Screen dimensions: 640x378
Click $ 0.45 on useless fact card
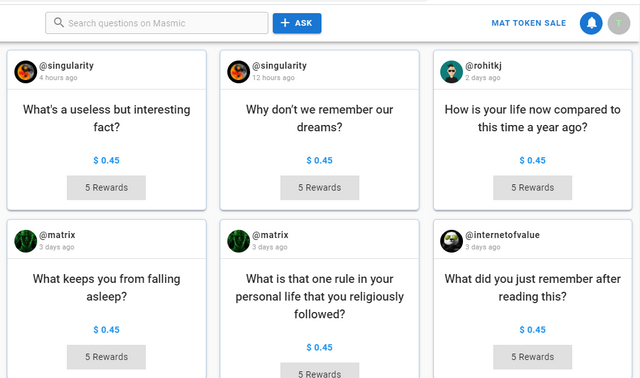click(107, 160)
